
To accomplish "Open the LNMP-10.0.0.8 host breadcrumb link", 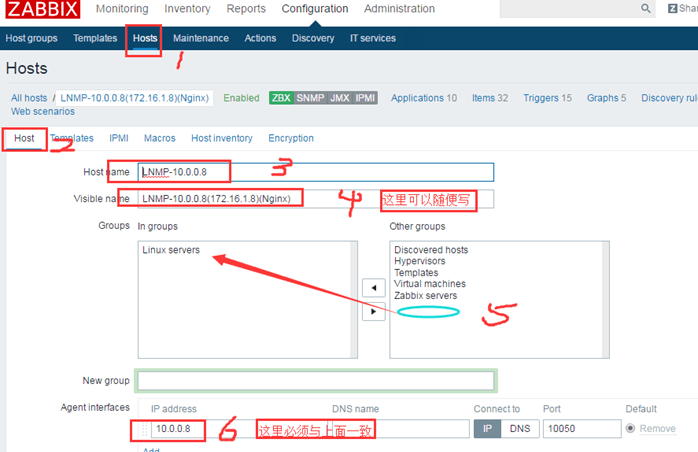I will 134,98.
